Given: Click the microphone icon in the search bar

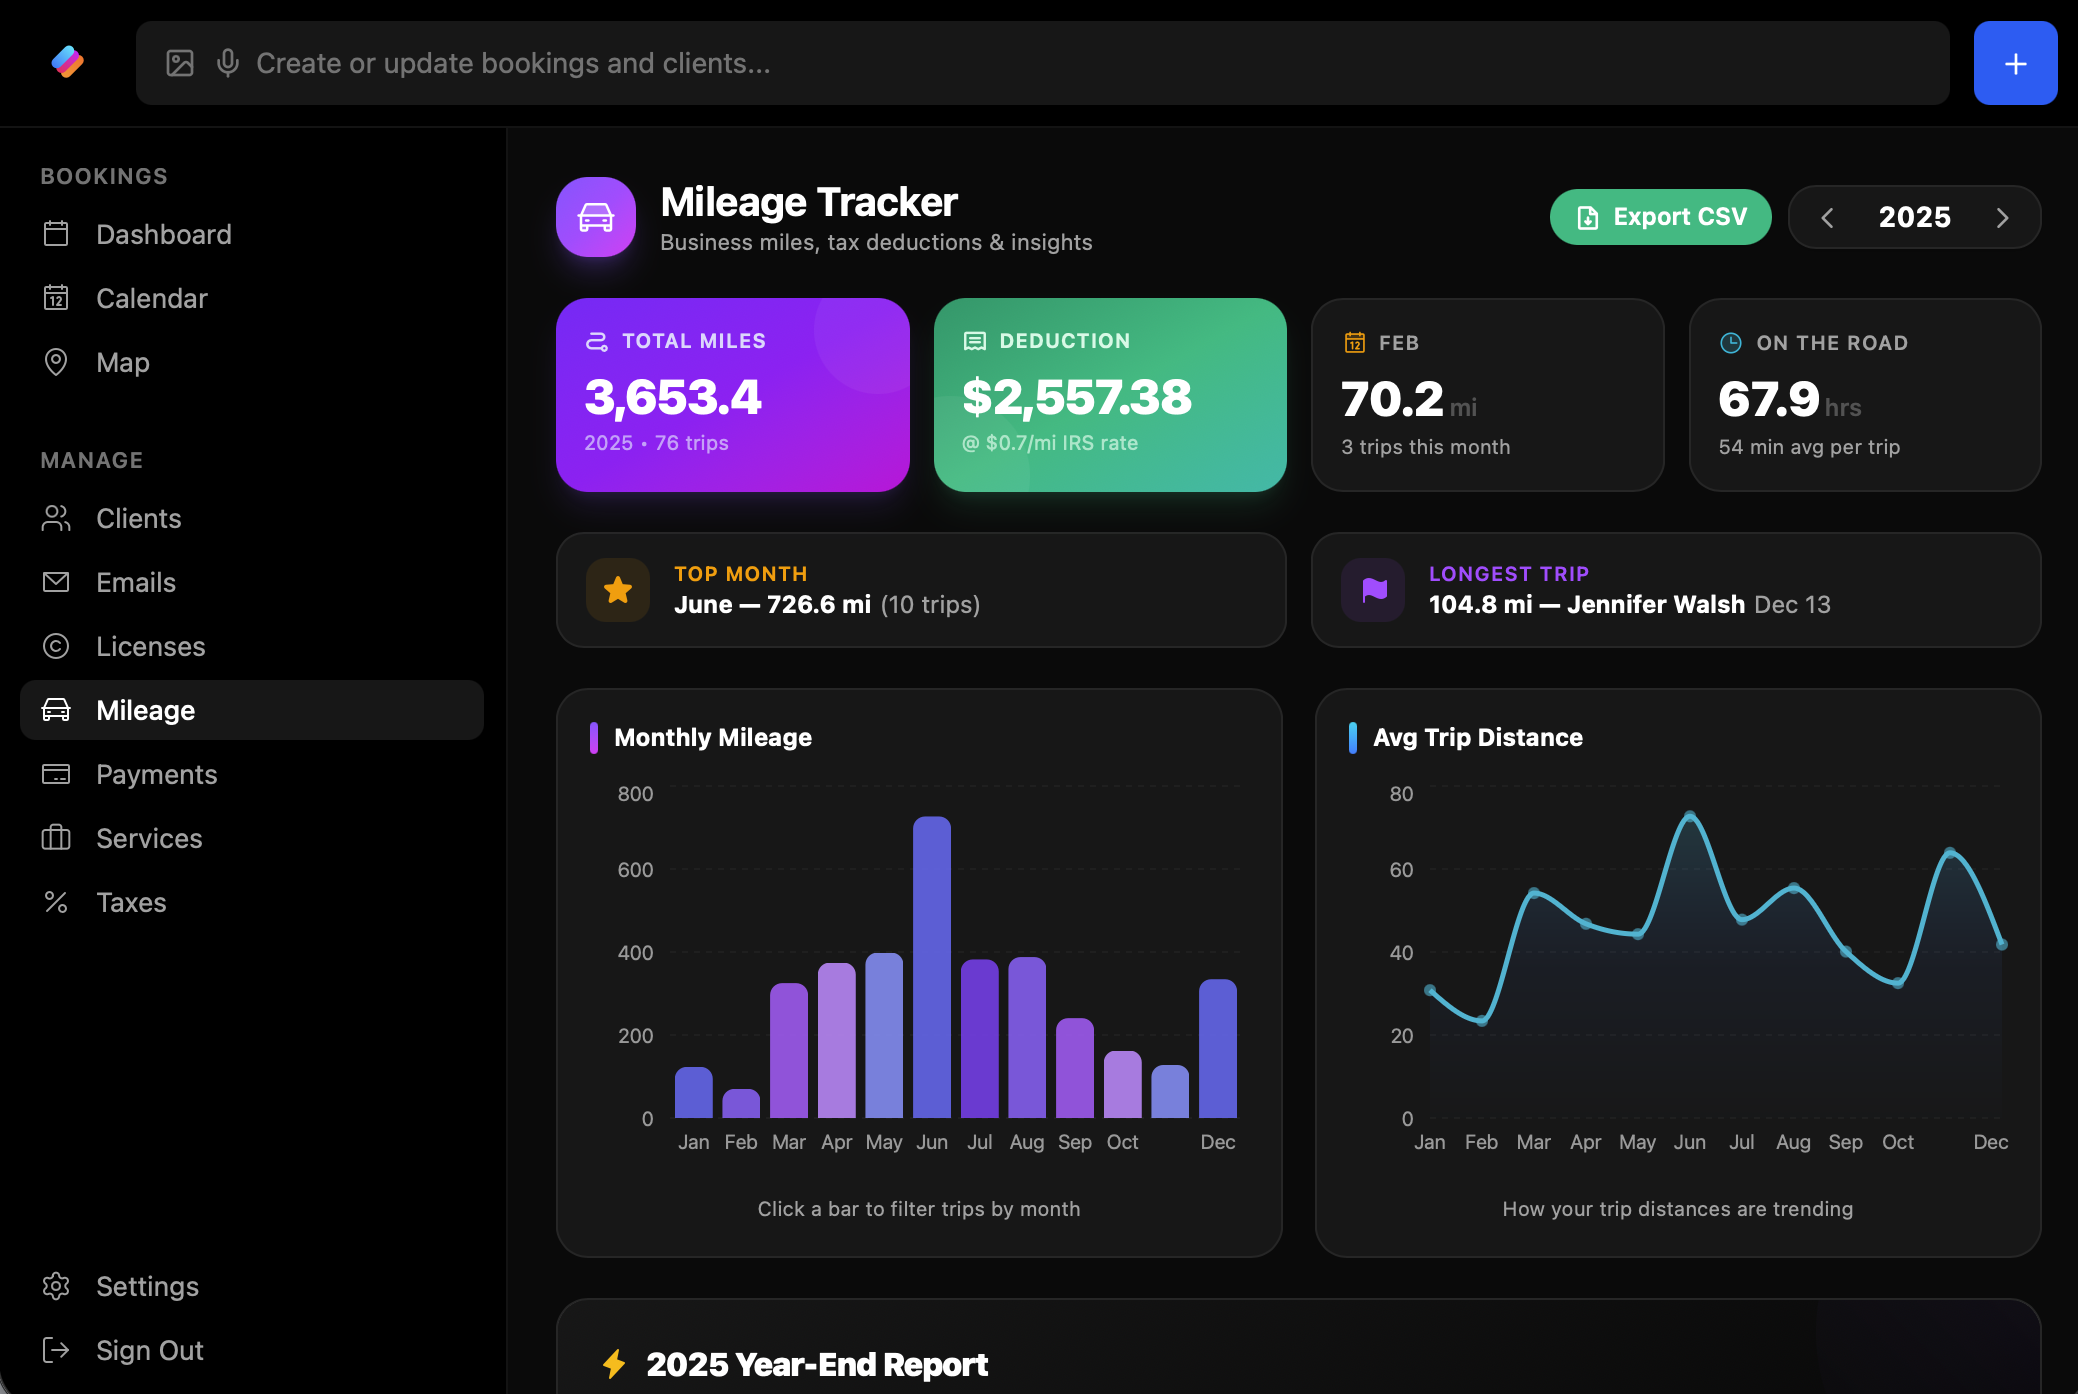Looking at the screenshot, I should click(227, 63).
